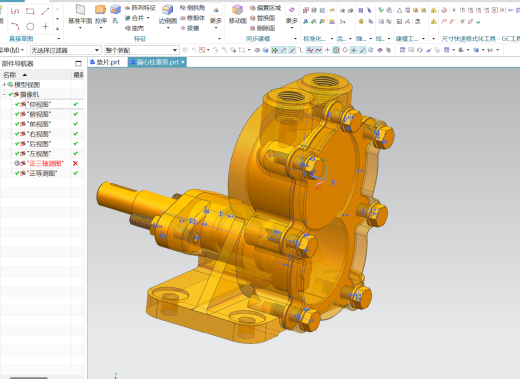Screen dimensions: 520x379
Task: Click the 偏置区域 offset region tool
Action: [x=265, y=8]
